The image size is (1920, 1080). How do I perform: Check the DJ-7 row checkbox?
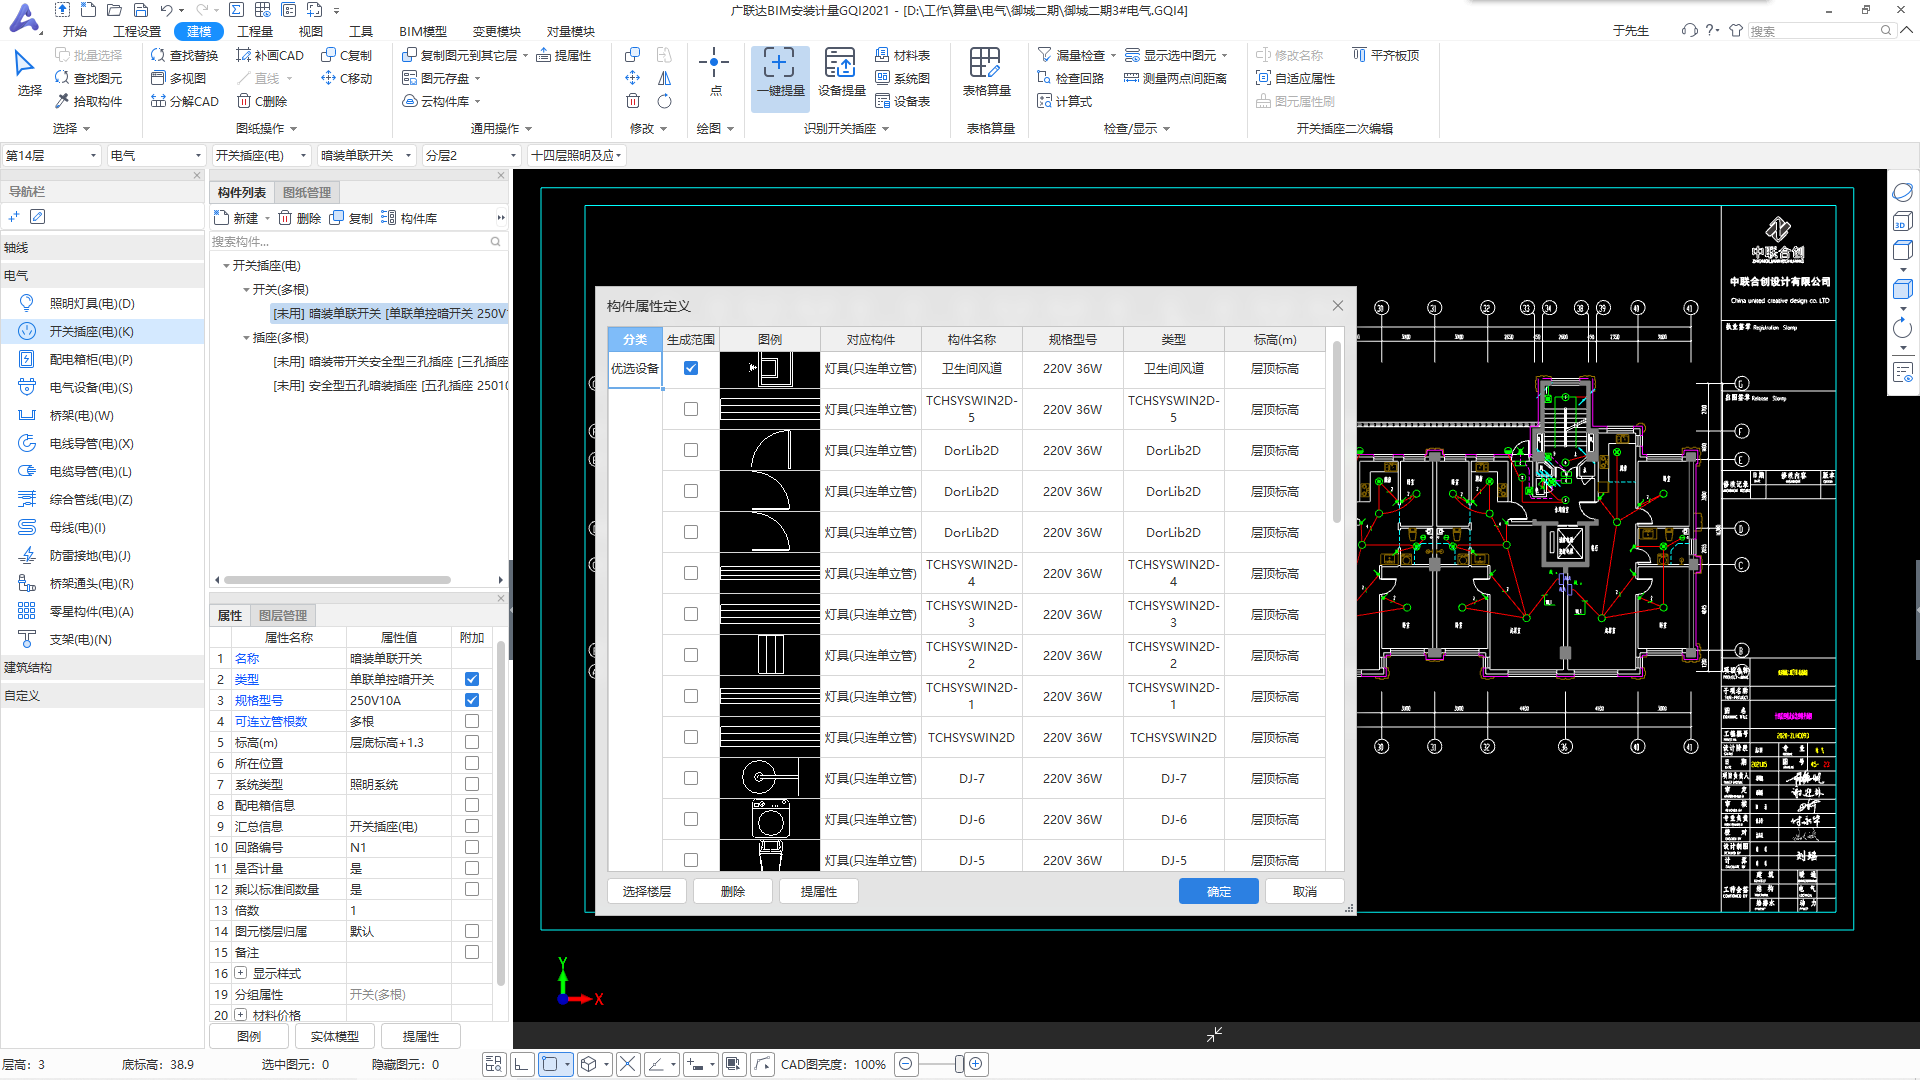(x=691, y=778)
